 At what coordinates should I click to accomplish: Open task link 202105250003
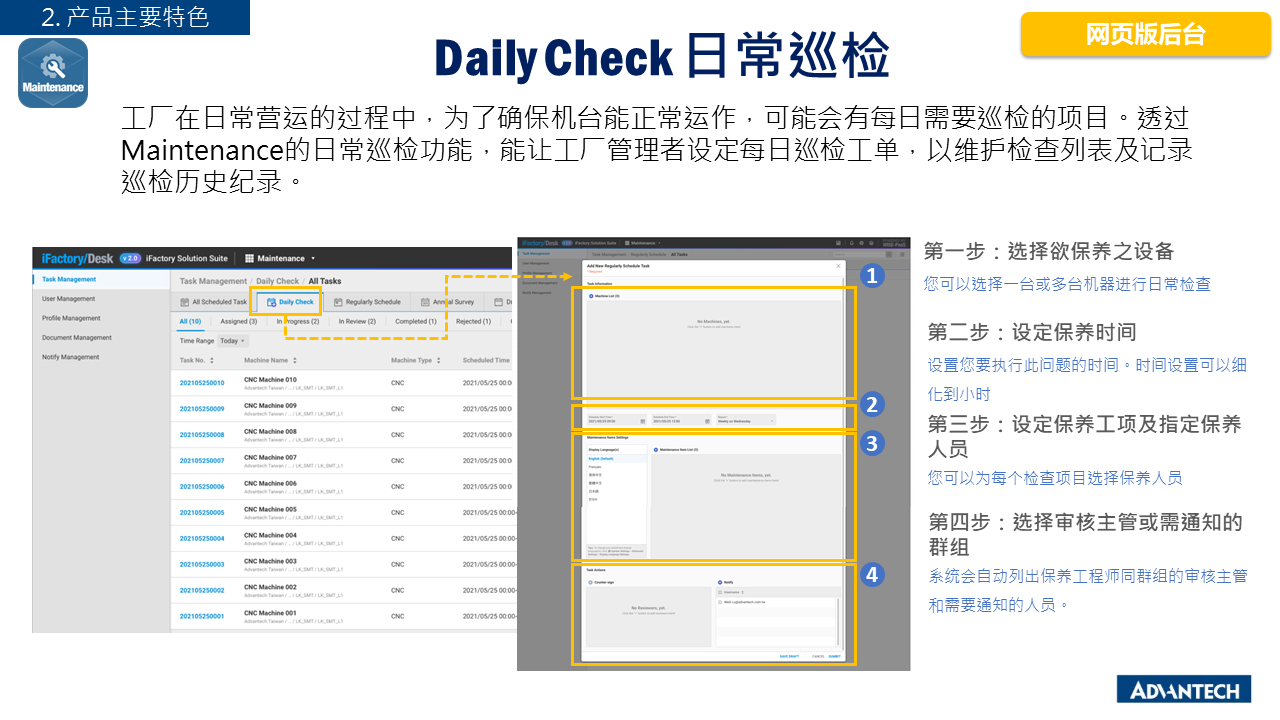coord(202,565)
